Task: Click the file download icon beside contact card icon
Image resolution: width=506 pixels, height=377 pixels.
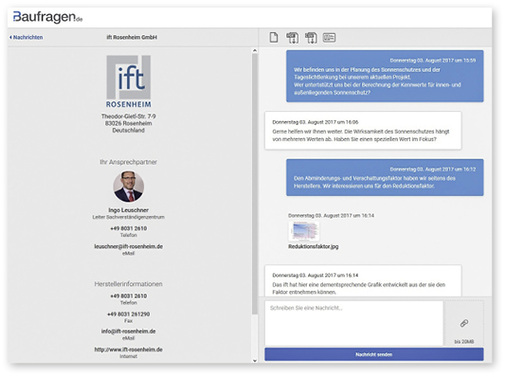Action: (x=311, y=37)
